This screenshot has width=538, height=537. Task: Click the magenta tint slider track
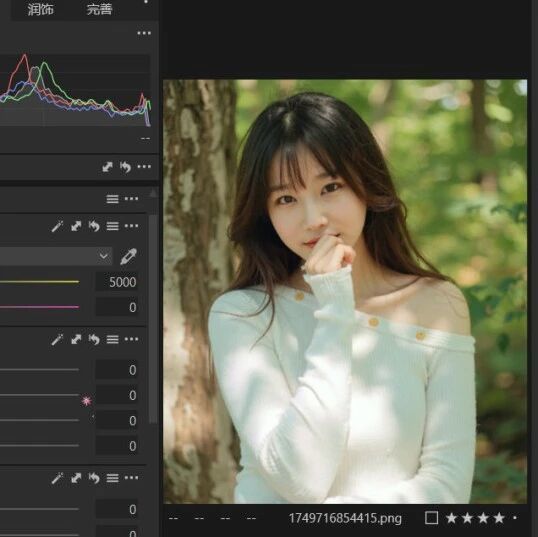click(x=39, y=307)
